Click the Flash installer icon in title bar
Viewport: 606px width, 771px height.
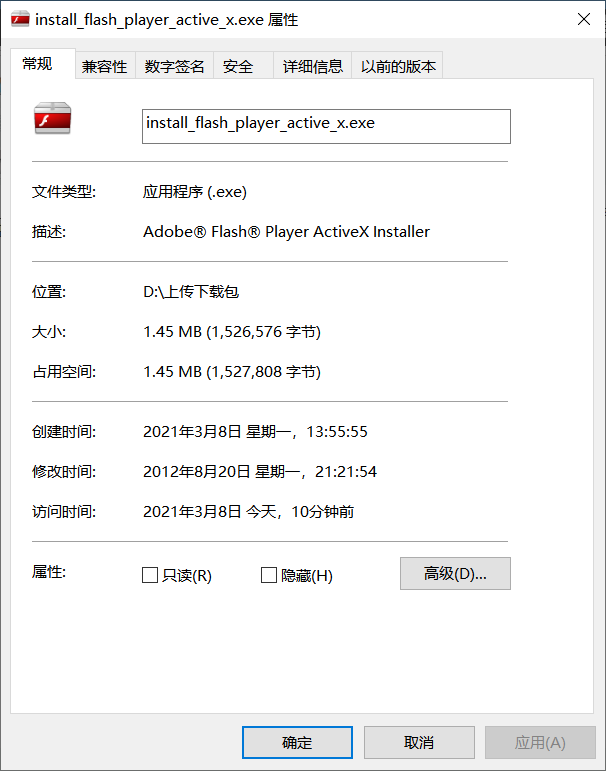[x=20, y=20]
